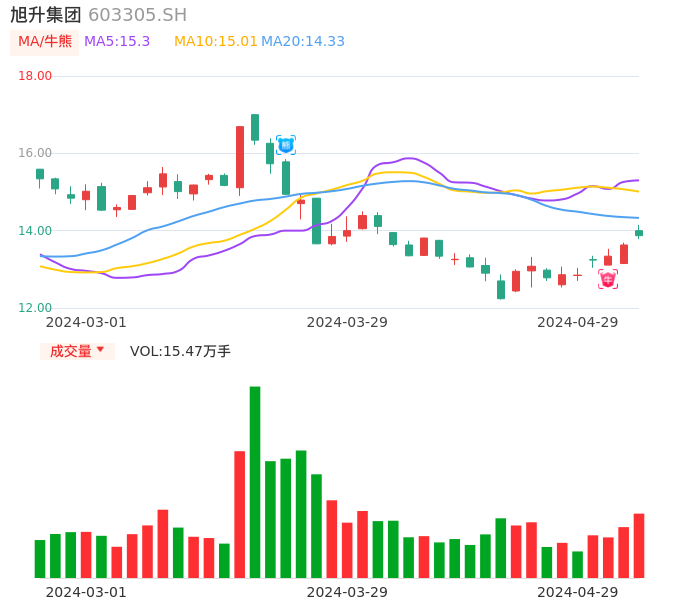This screenshot has width=686, height=606.
Task: Click the last candlestick on the right
Action: 639,233
